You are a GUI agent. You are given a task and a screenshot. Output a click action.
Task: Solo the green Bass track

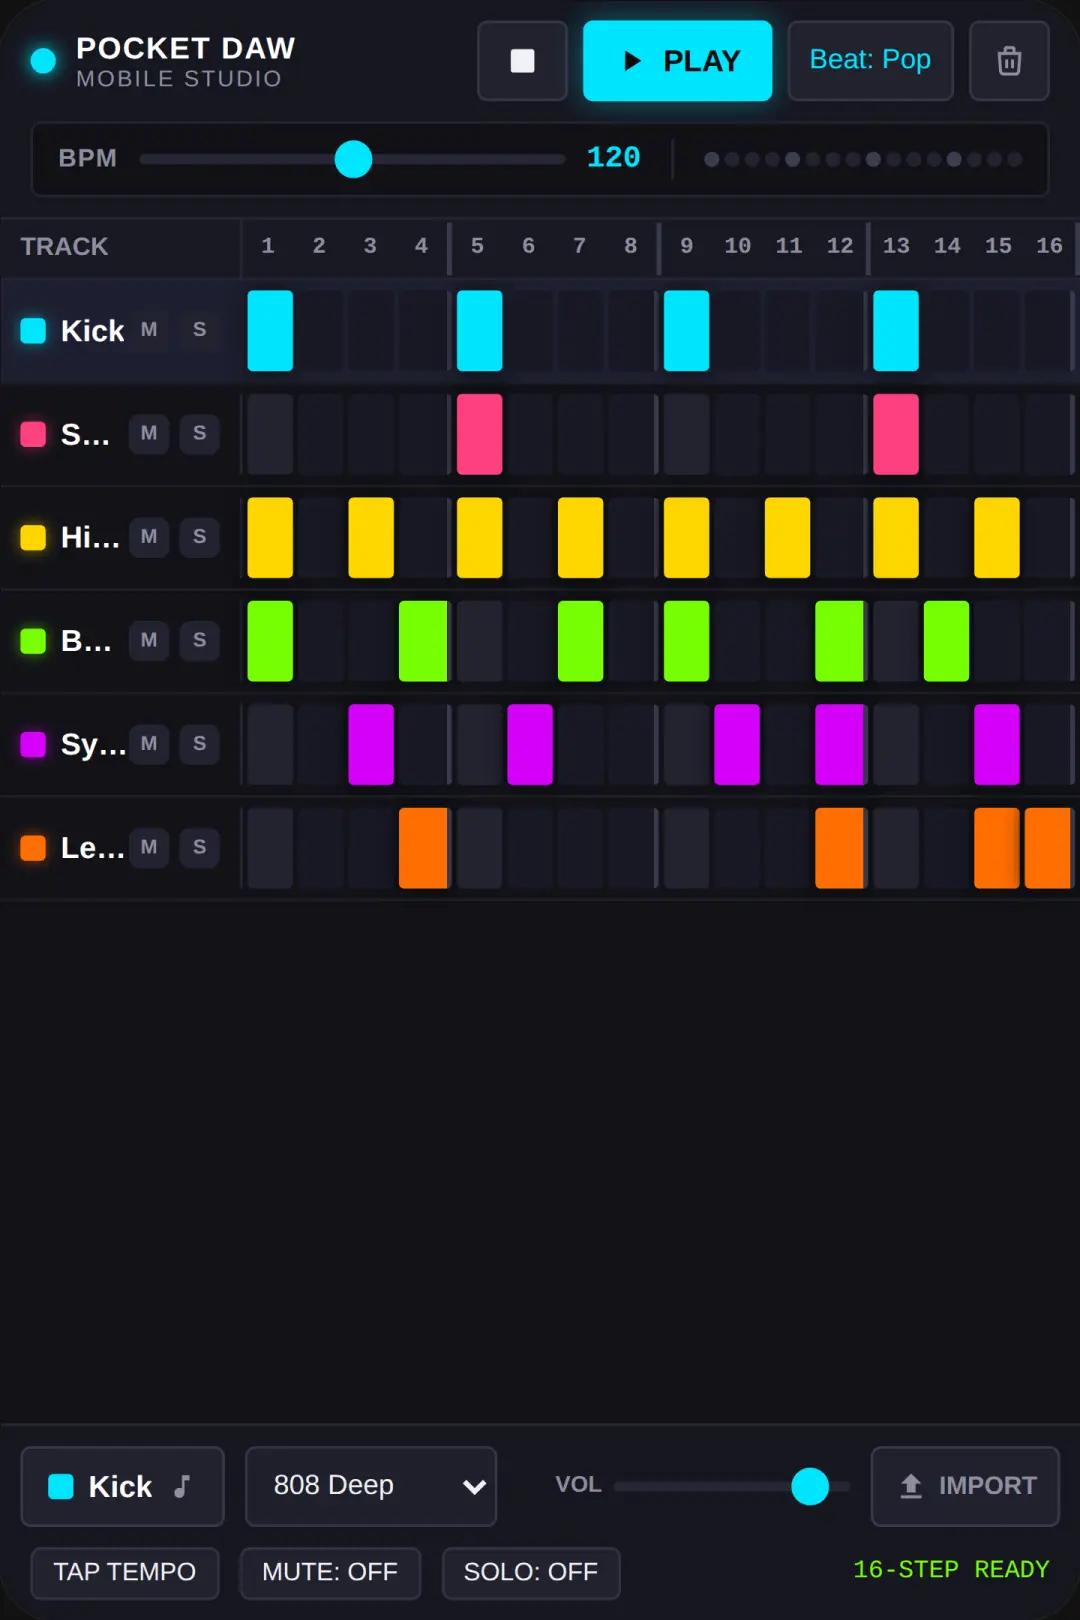click(x=200, y=641)
